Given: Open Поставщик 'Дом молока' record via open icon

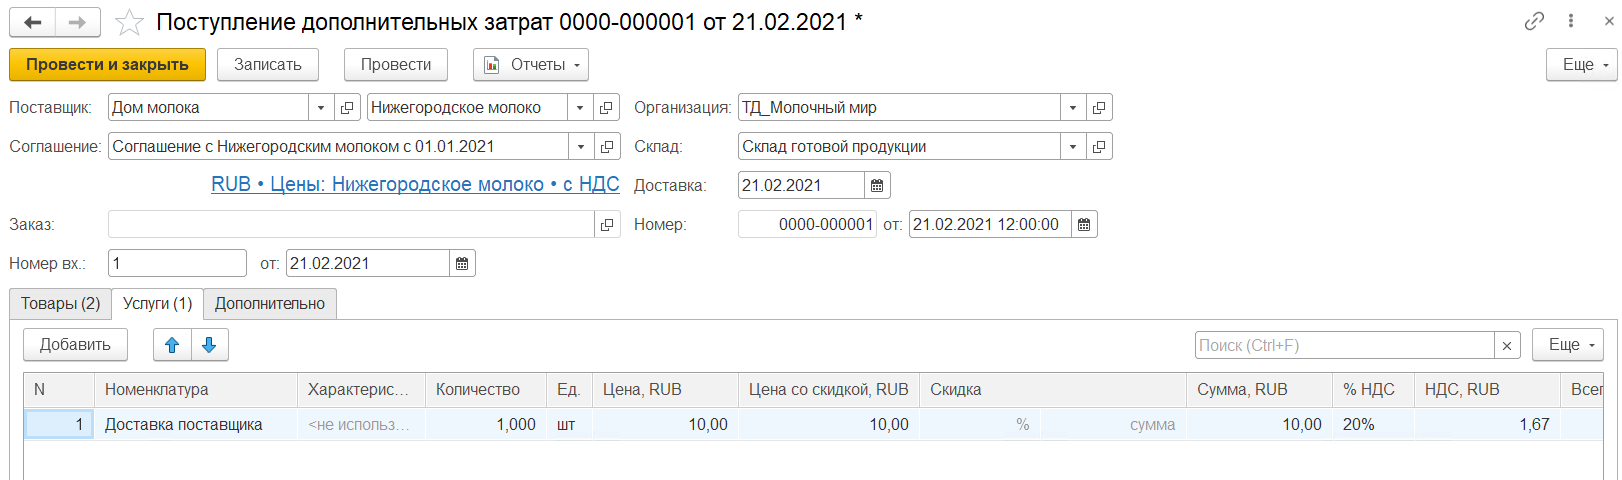Looking at the screenshot, I should click(347, 107).
